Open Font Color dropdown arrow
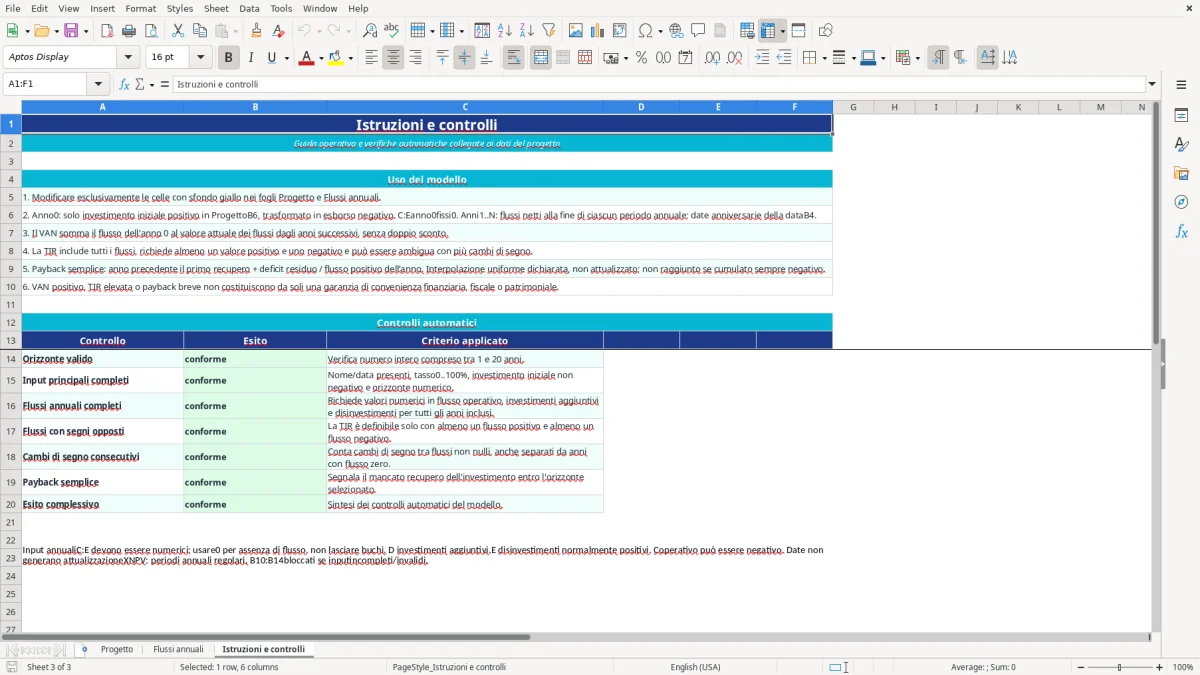1200x675 pixels. [320, 58]
